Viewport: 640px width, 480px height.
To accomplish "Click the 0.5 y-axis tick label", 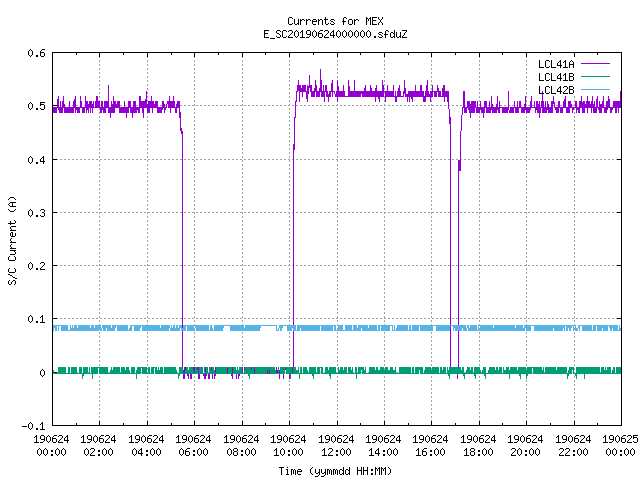I will coord(36,106).
